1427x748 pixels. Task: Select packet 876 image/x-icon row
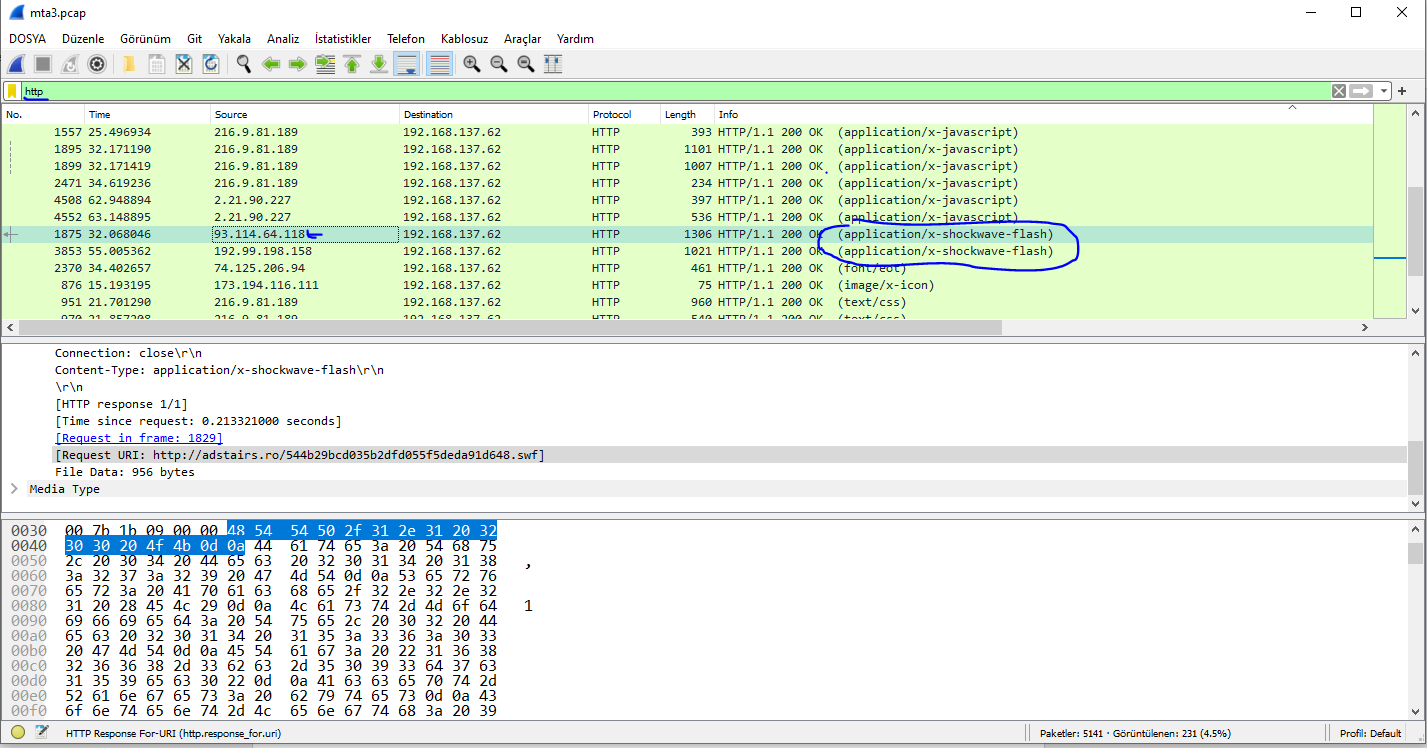[688, 285]
